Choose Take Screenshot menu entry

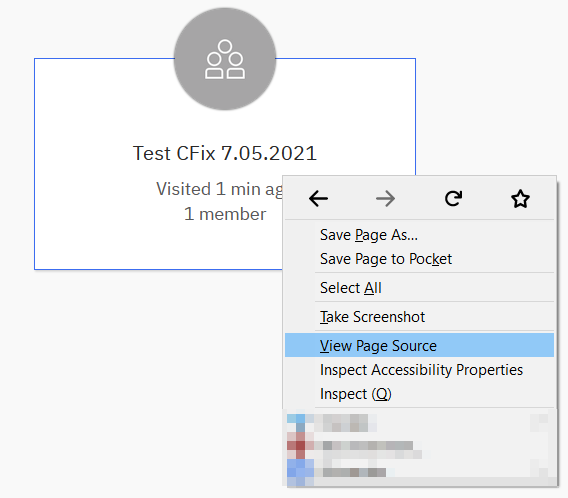coord(419,317)
